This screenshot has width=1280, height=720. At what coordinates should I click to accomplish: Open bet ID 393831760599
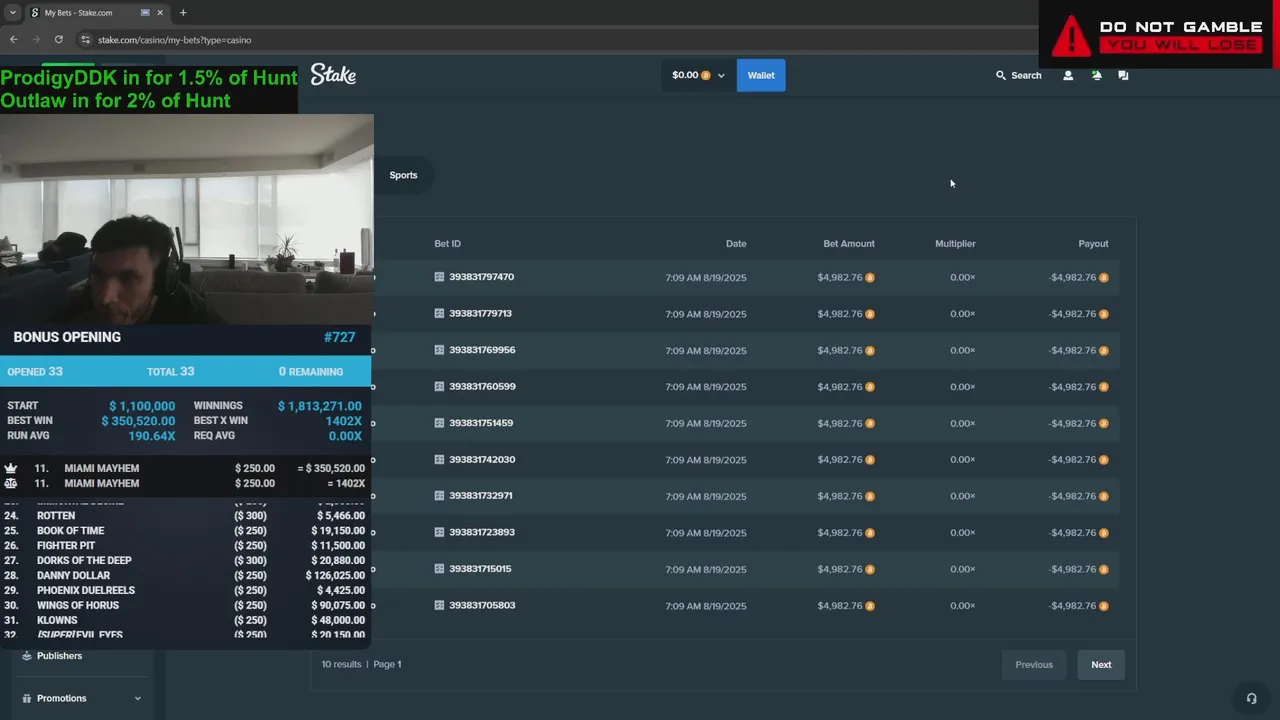[482, 386]
